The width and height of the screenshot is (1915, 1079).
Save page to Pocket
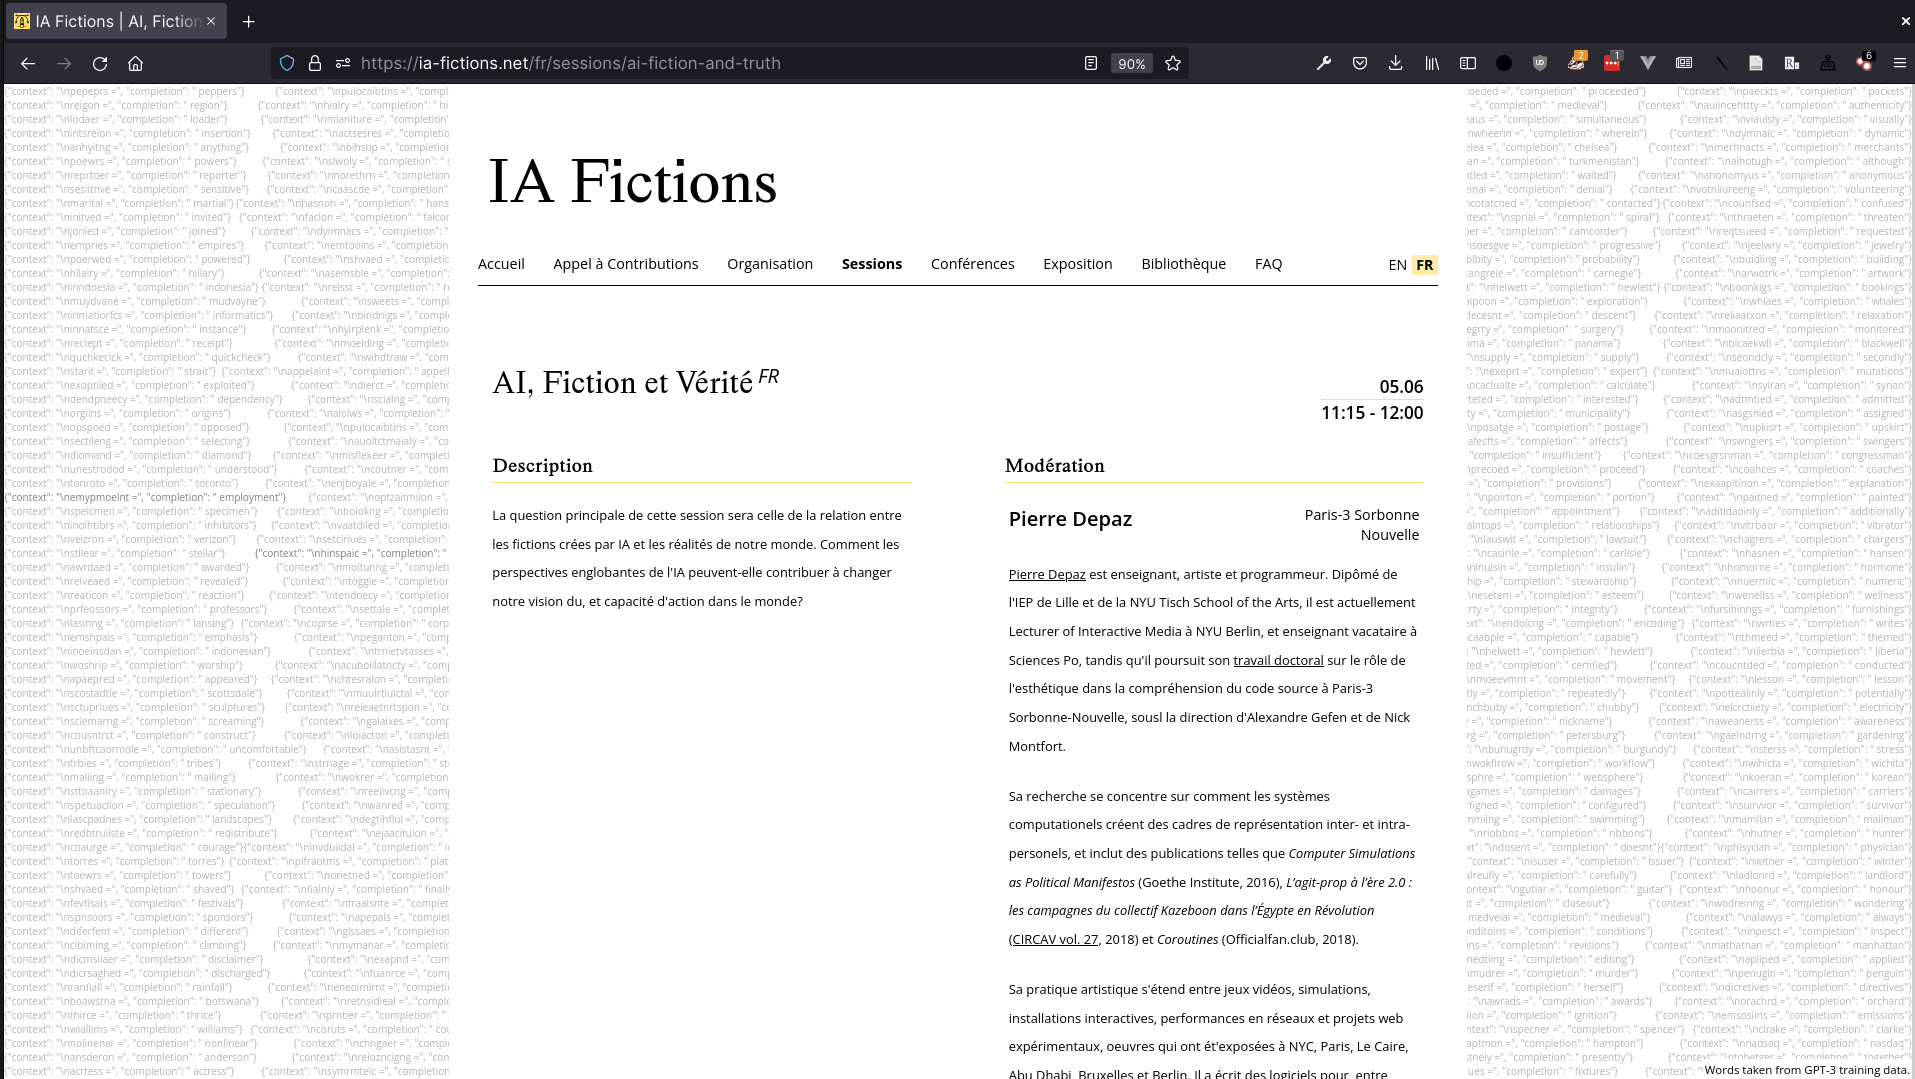pos(1360,63)
